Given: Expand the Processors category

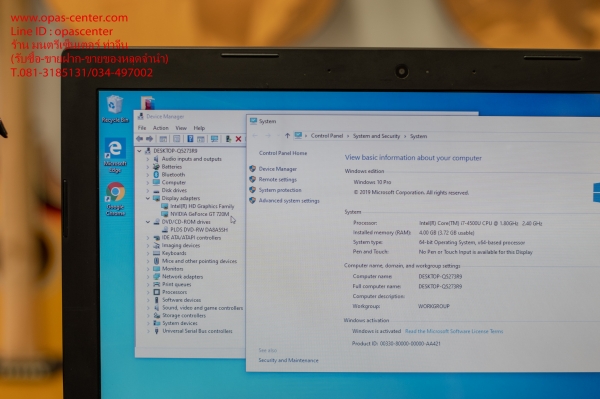Looking at the screenshot, I should [x=148, y=292].
